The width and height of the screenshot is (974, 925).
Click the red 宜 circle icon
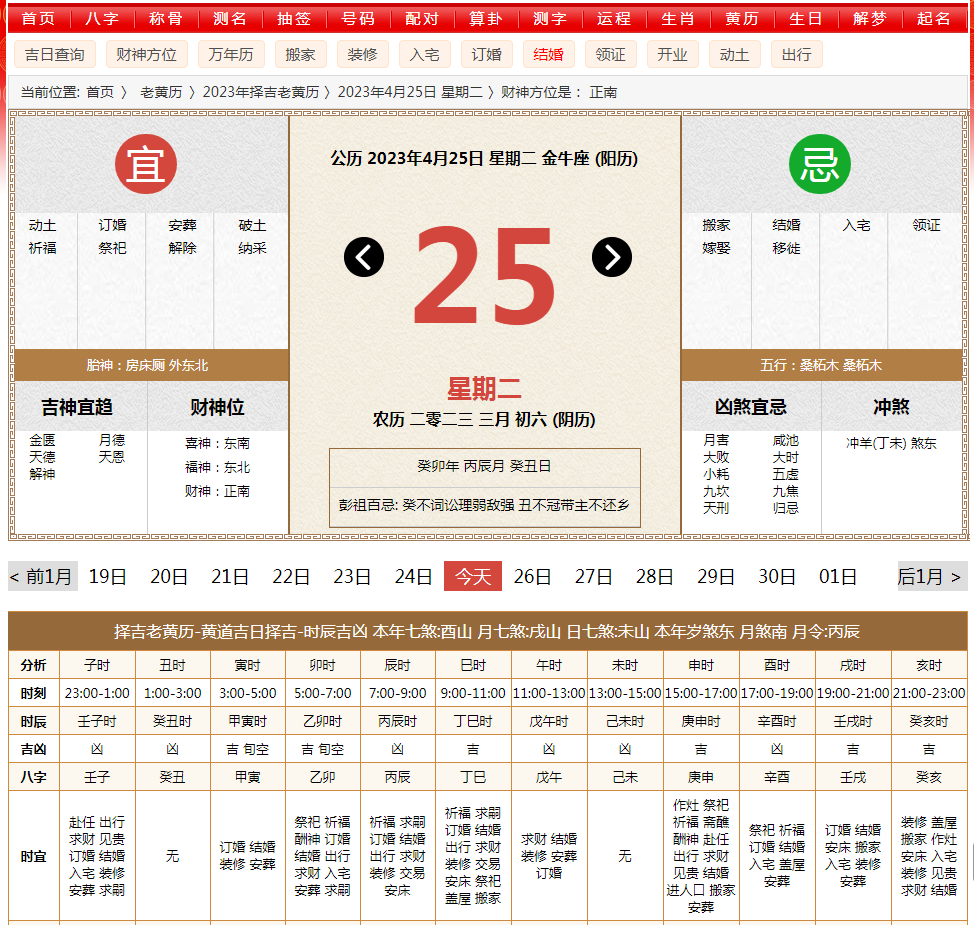146,164
